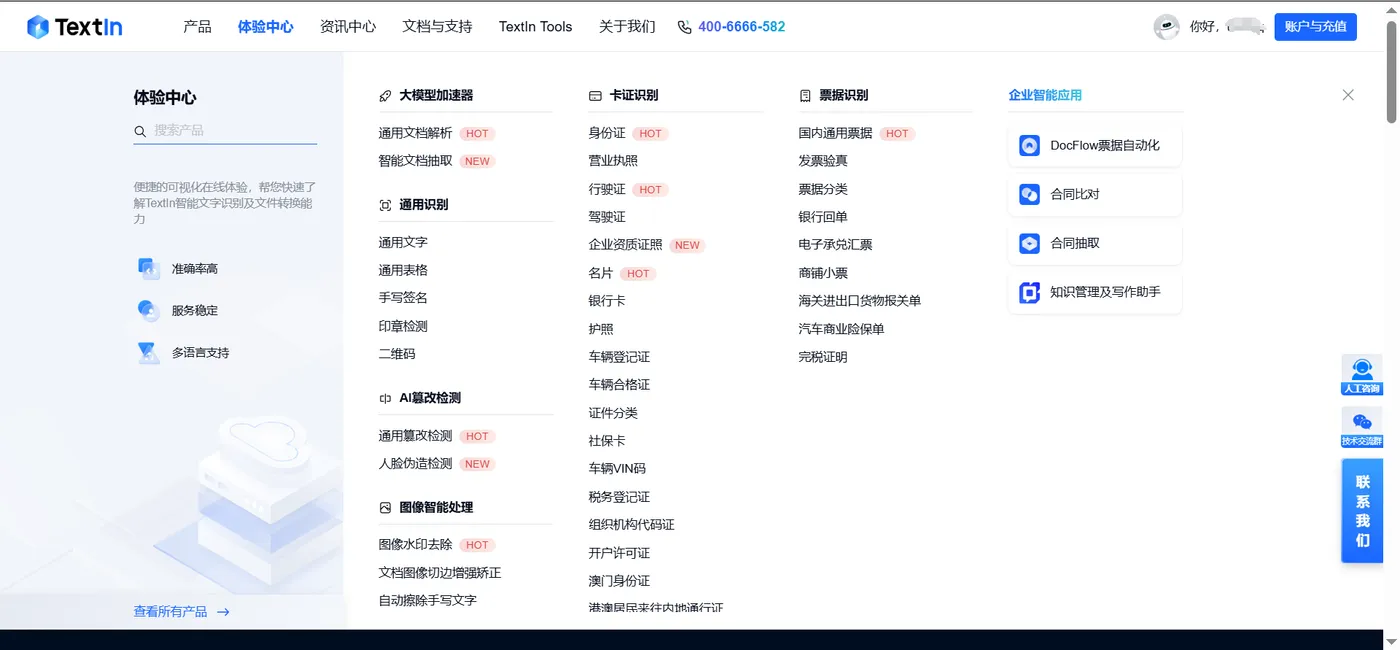Image resolution: width=1400 pixels, height=650 pixels.
Task: Open 通用文字 recognition
Action: click(403, 242)
